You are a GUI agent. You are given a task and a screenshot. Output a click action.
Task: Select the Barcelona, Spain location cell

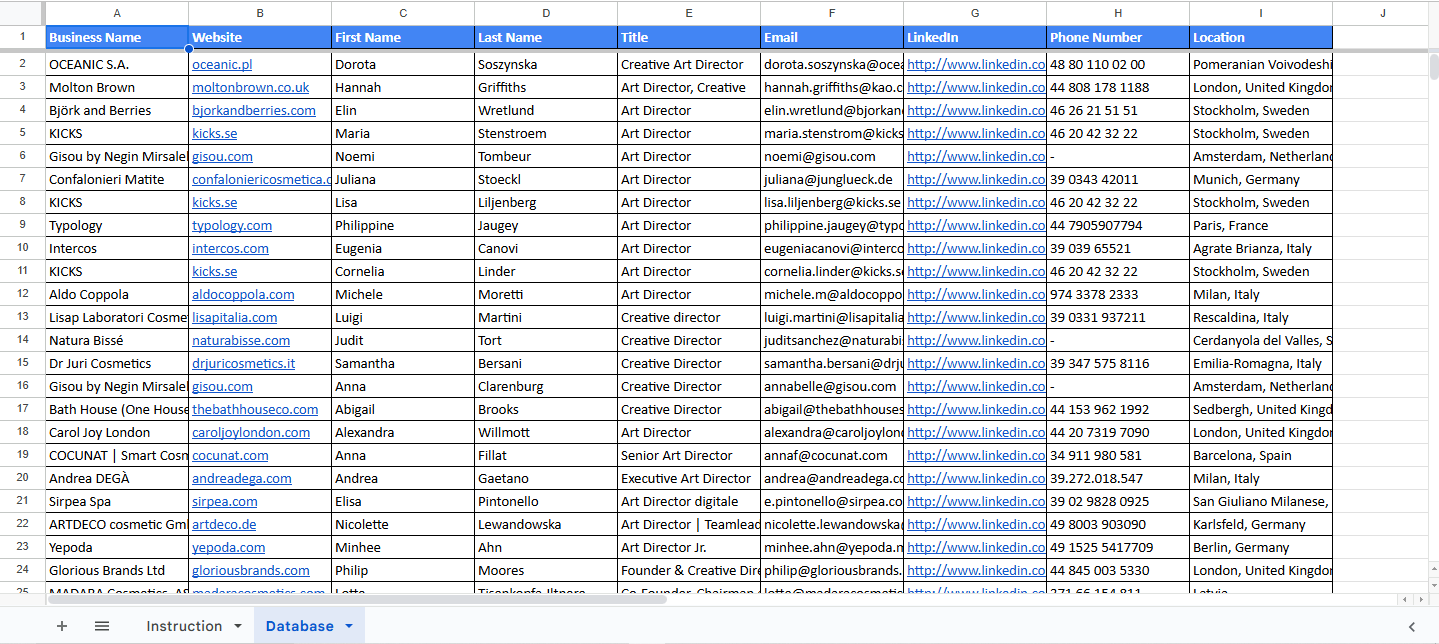click(x=1261, y=455)
